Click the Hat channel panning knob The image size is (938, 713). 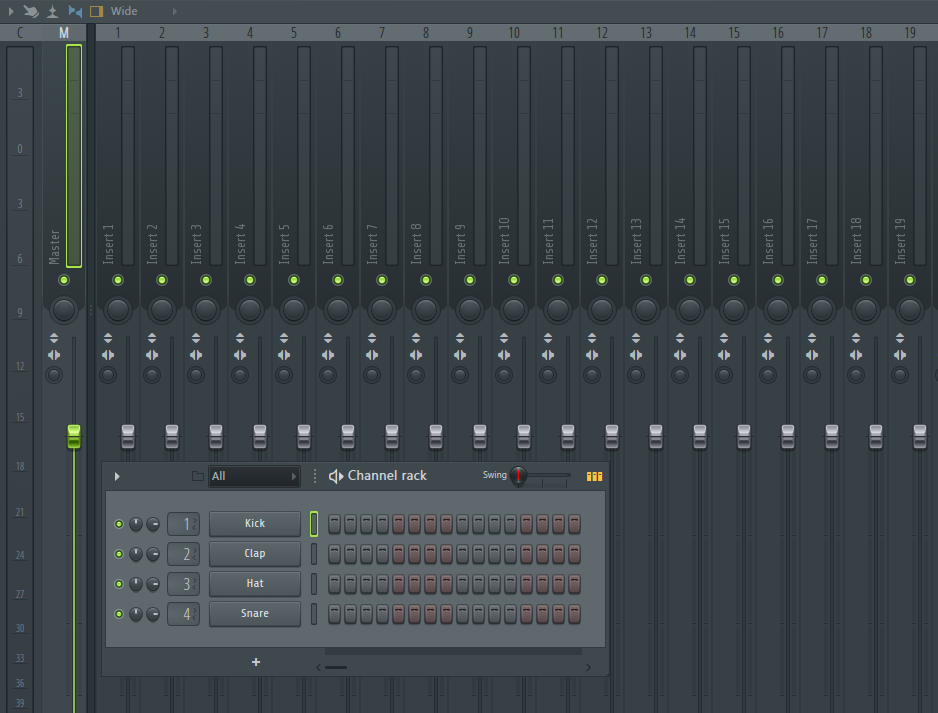pos(136,584)
